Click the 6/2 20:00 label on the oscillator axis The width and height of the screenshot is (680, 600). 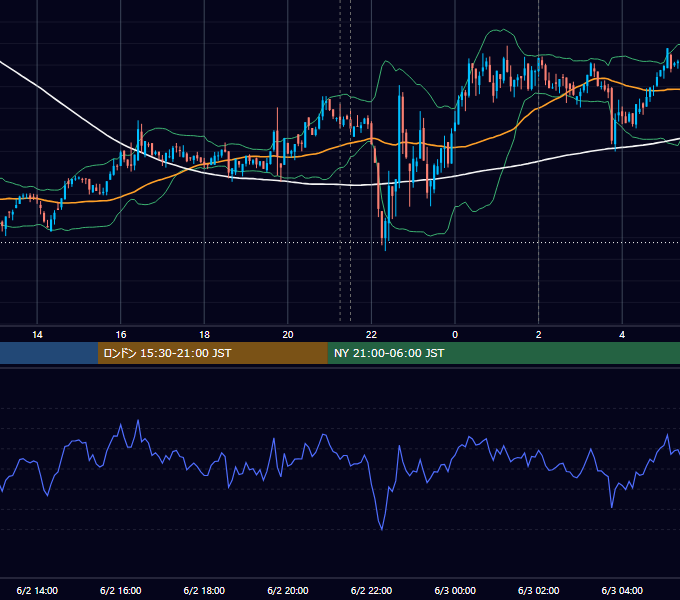(x=288, y=591)
